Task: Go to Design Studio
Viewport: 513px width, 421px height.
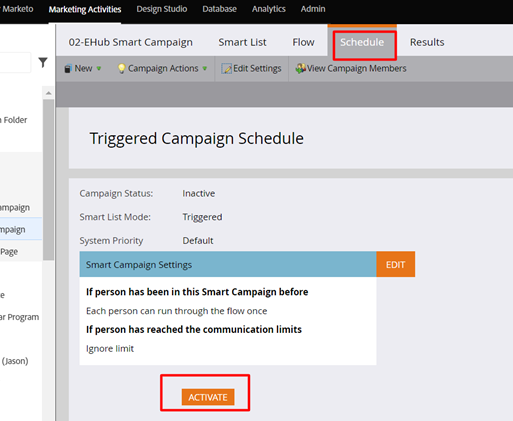Action: 162,9
